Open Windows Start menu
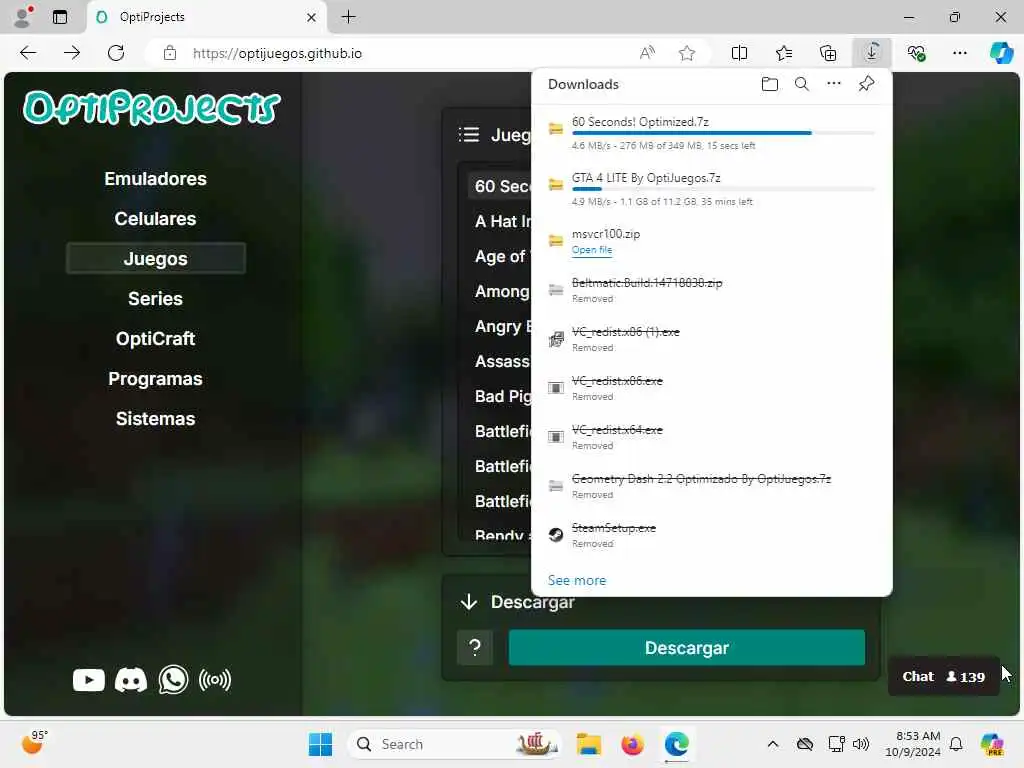 pyautogui.click(x=320, y=744)
